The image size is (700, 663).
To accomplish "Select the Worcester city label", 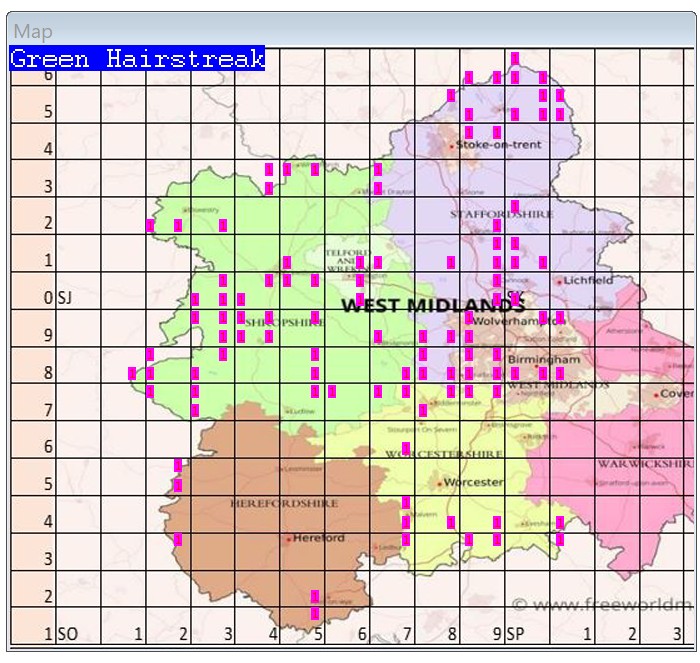I will pos(479,482).
